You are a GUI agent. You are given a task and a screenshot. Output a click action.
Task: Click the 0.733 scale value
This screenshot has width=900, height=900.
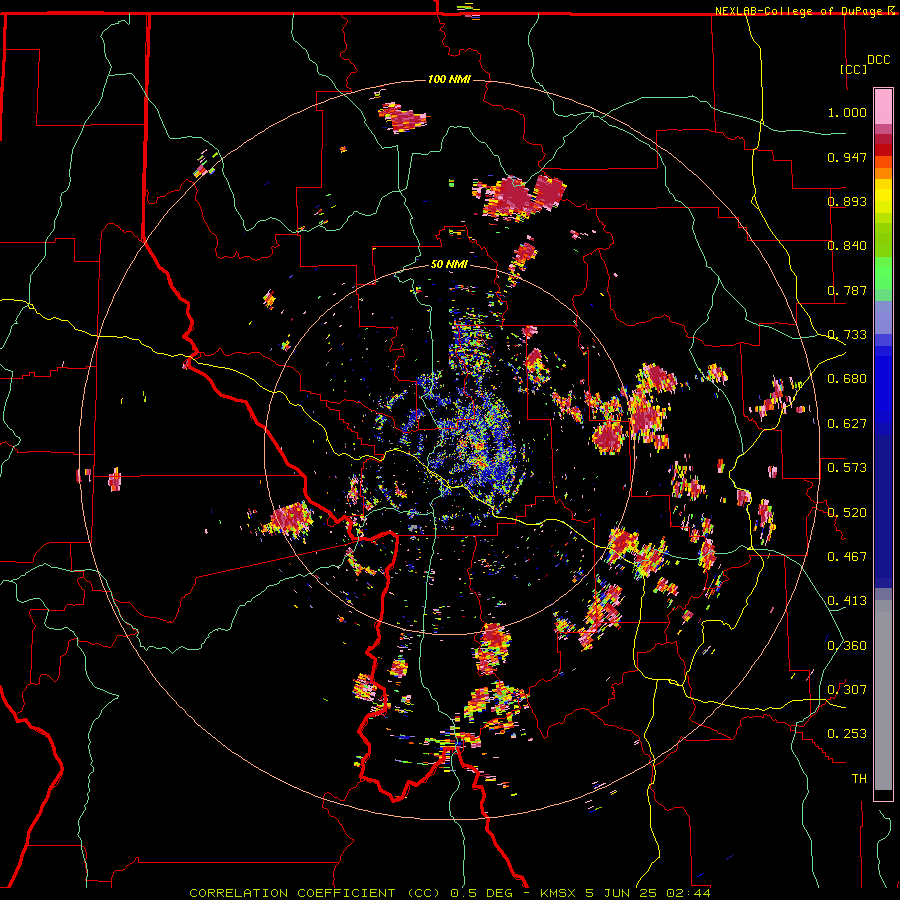pyautogui.click(x=847, y=335)
